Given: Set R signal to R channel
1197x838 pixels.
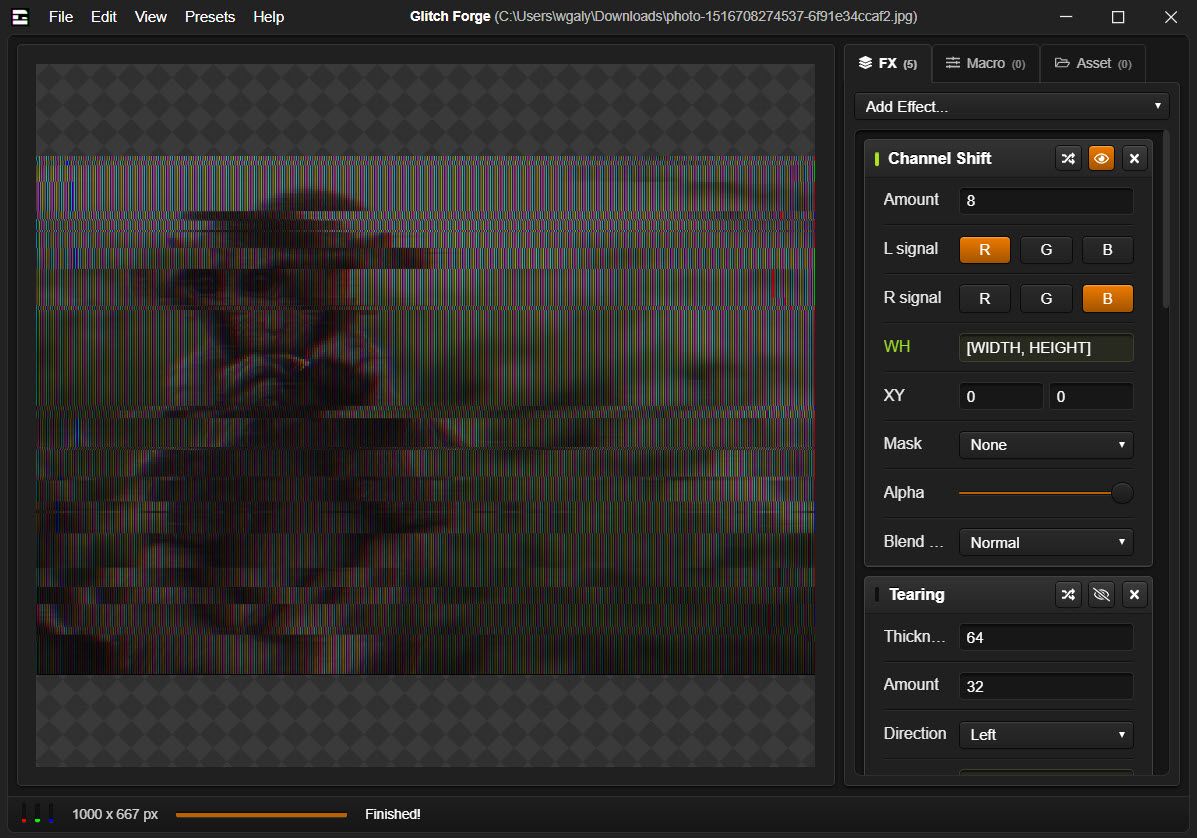Looking at the screenshot, I should click(984, 298).
